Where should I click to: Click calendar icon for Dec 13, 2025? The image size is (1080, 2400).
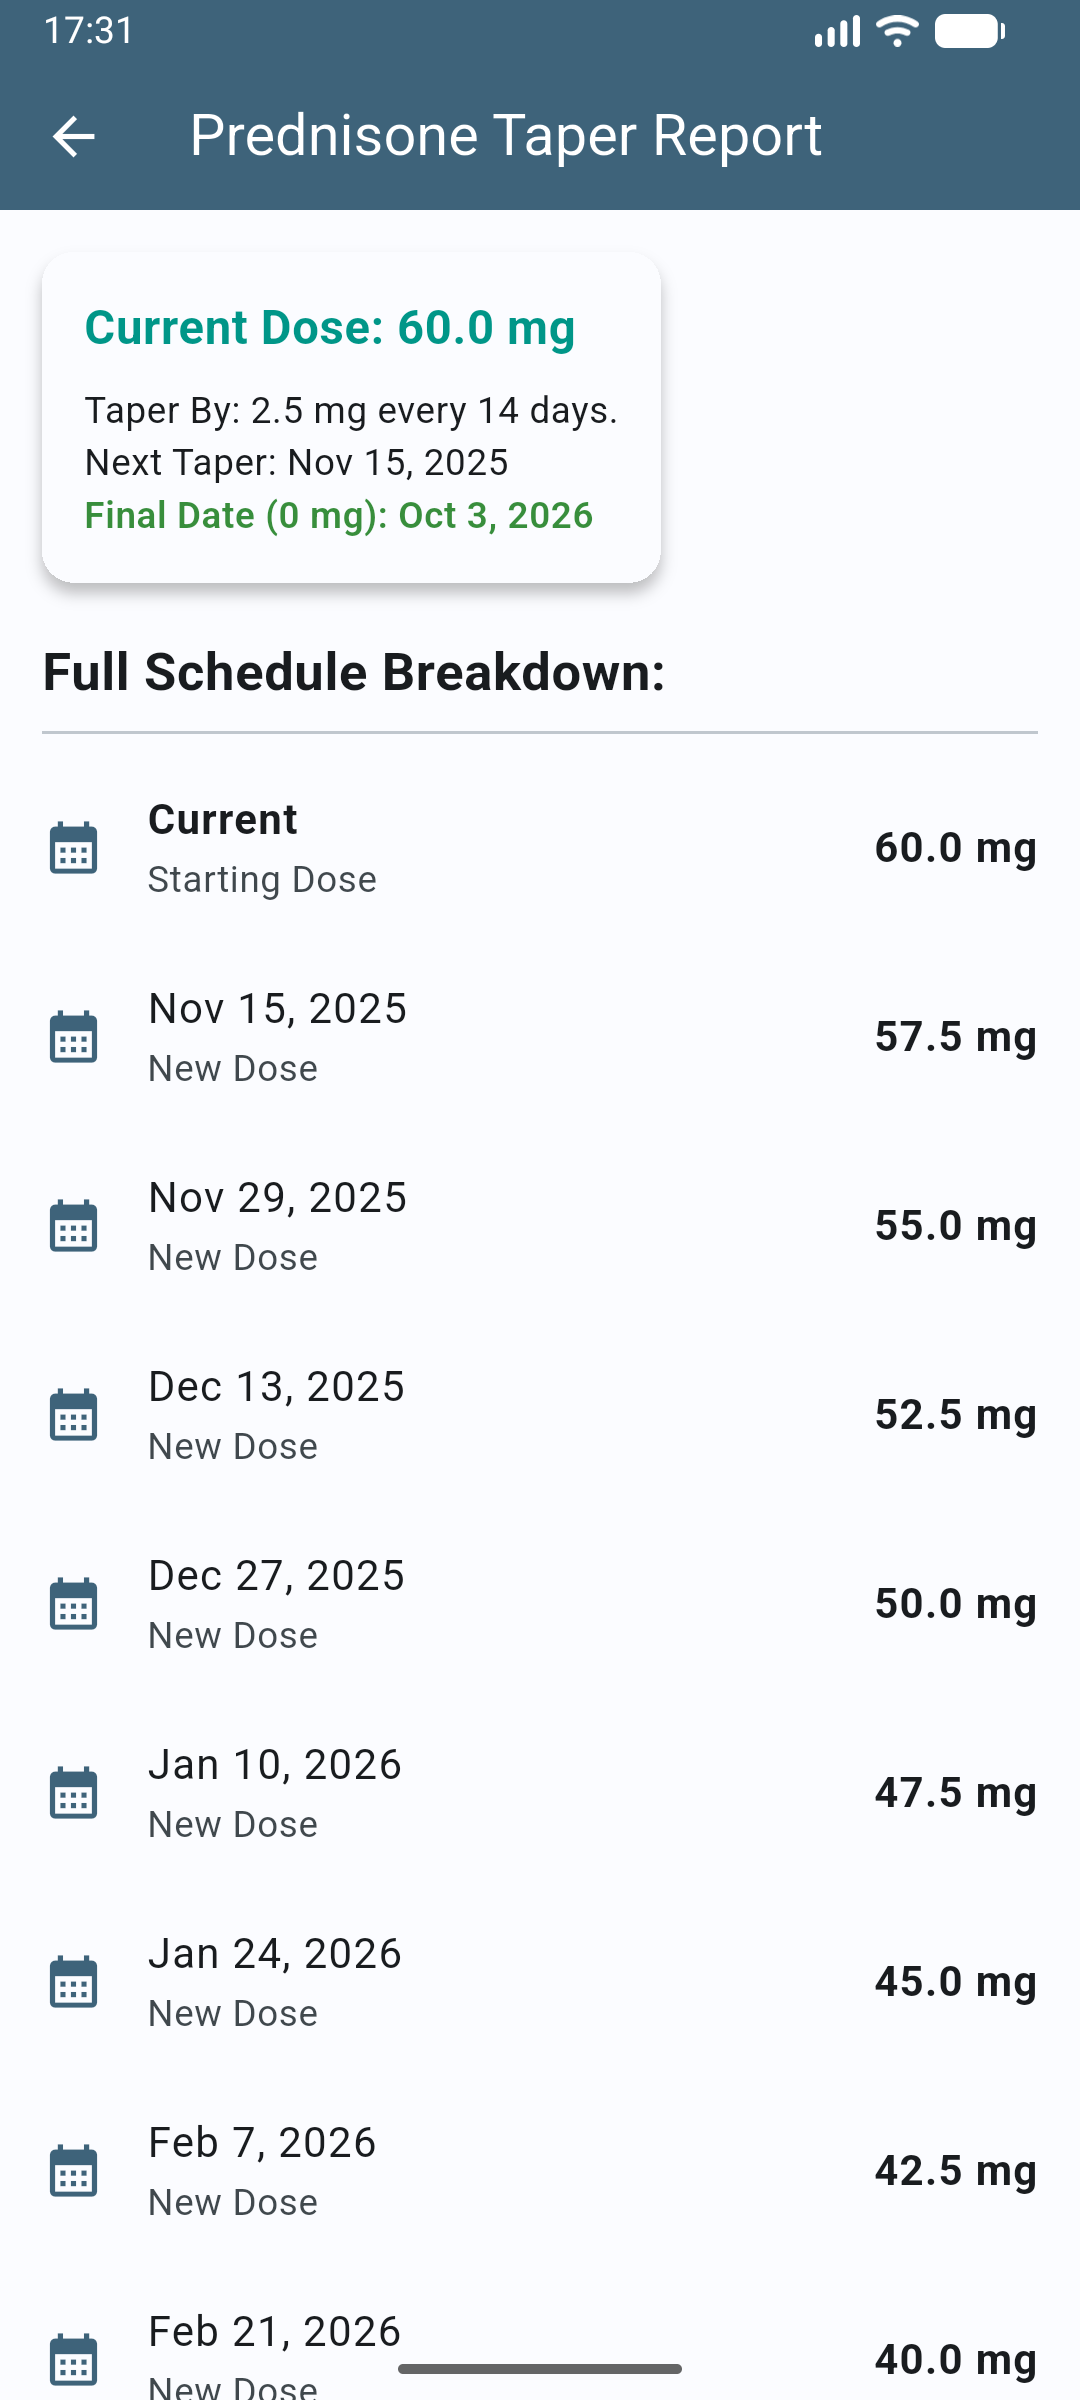(73, 1415)
